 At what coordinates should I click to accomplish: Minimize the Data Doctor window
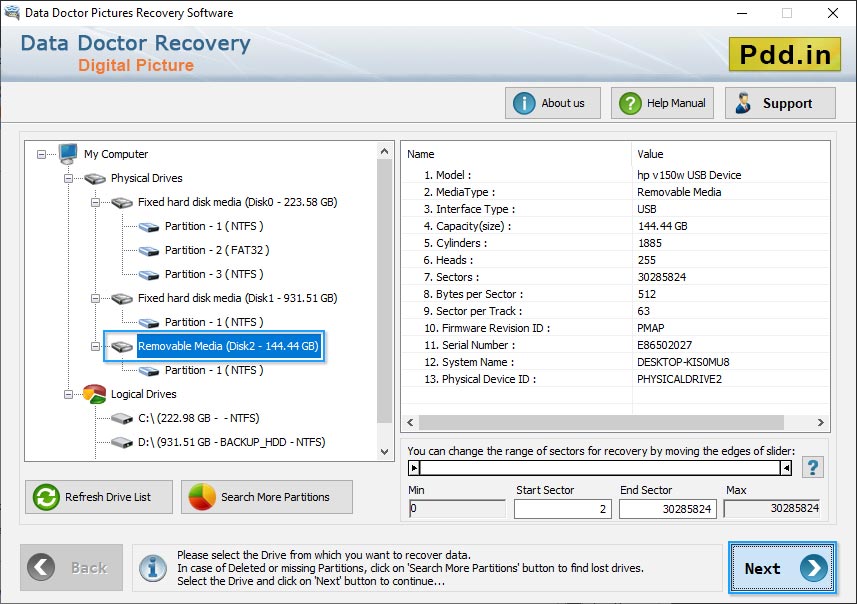pyautogui.click(x=742, y=13)
